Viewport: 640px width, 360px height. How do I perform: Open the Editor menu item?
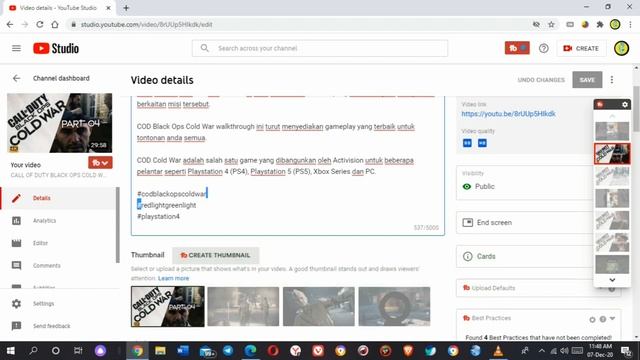tap(59, 243)
